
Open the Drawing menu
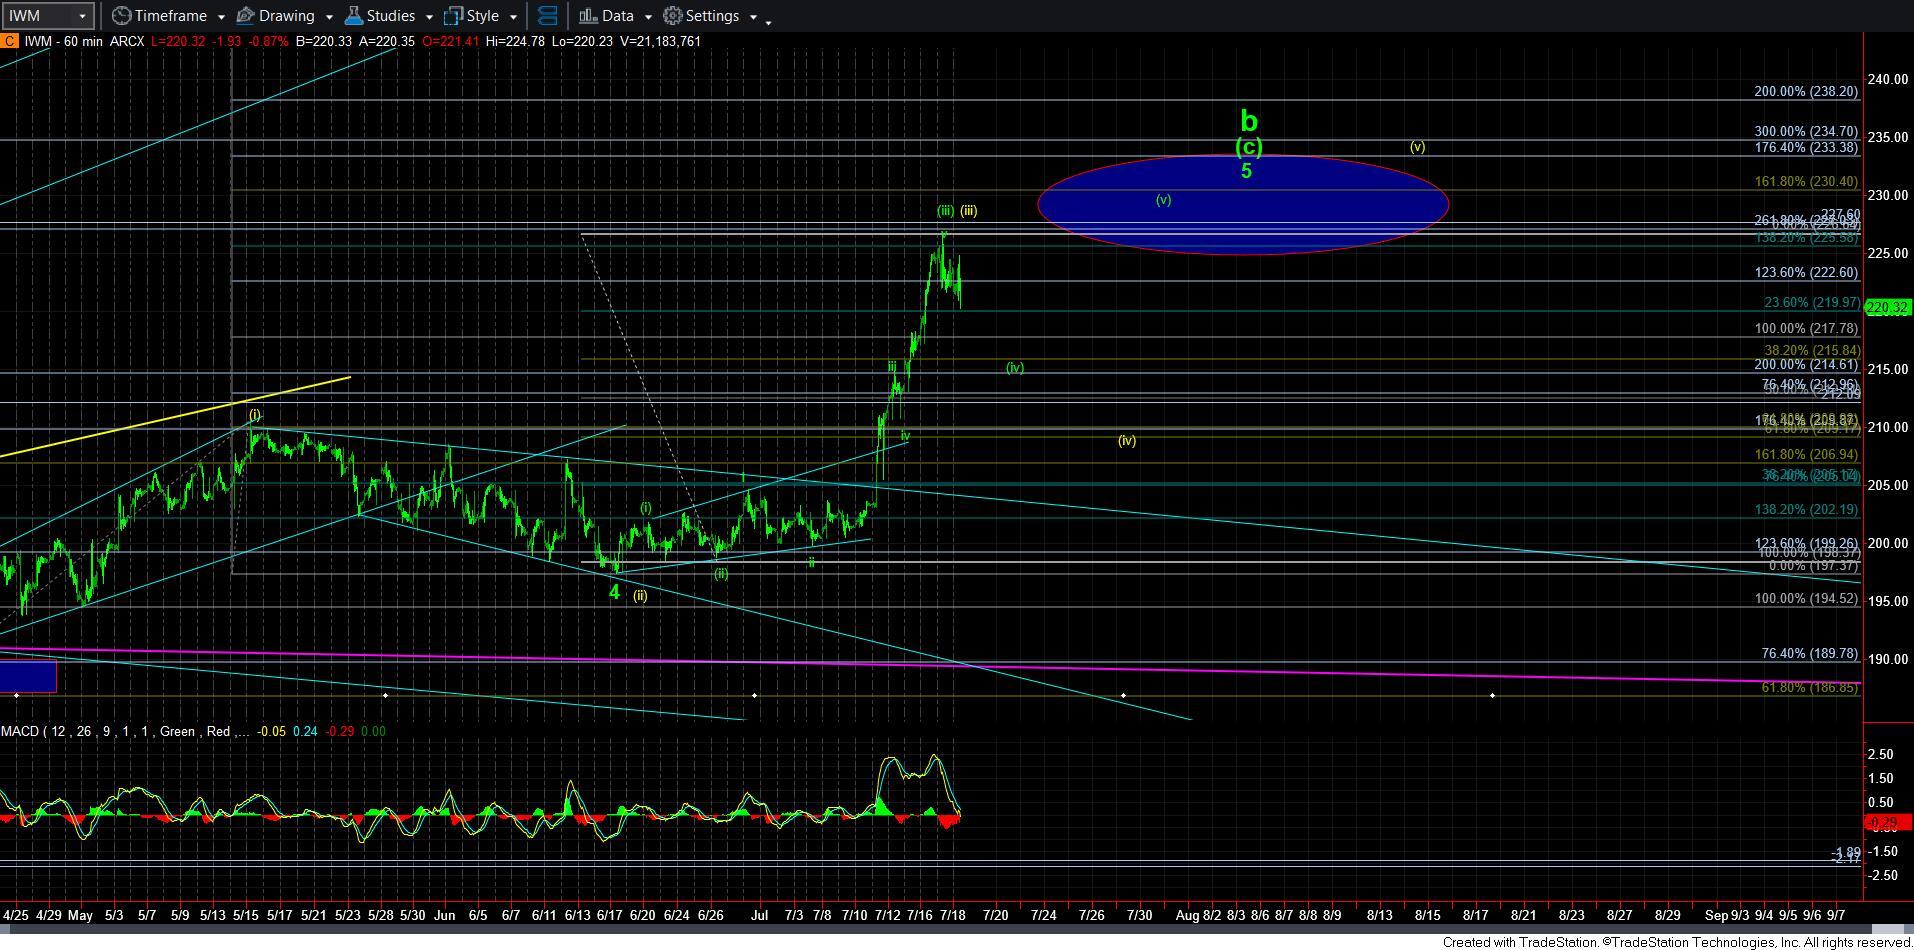tap(286, 16)
